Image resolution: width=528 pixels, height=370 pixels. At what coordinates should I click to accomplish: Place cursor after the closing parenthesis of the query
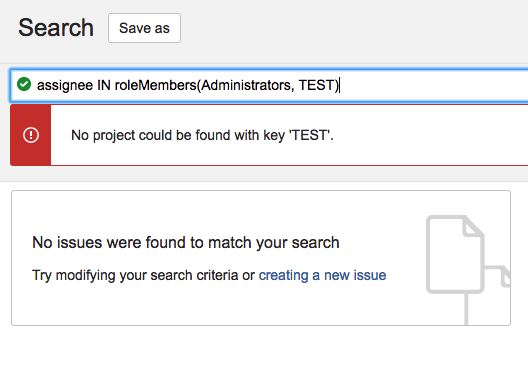[x=339, y=85]
